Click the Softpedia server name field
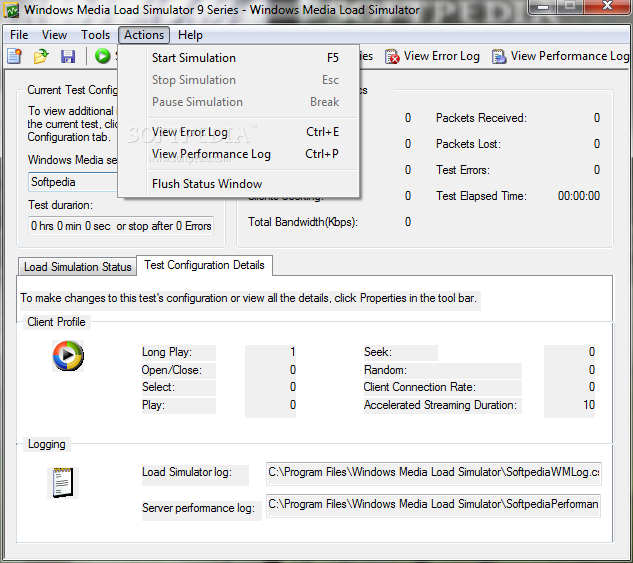 click(74, 182)
